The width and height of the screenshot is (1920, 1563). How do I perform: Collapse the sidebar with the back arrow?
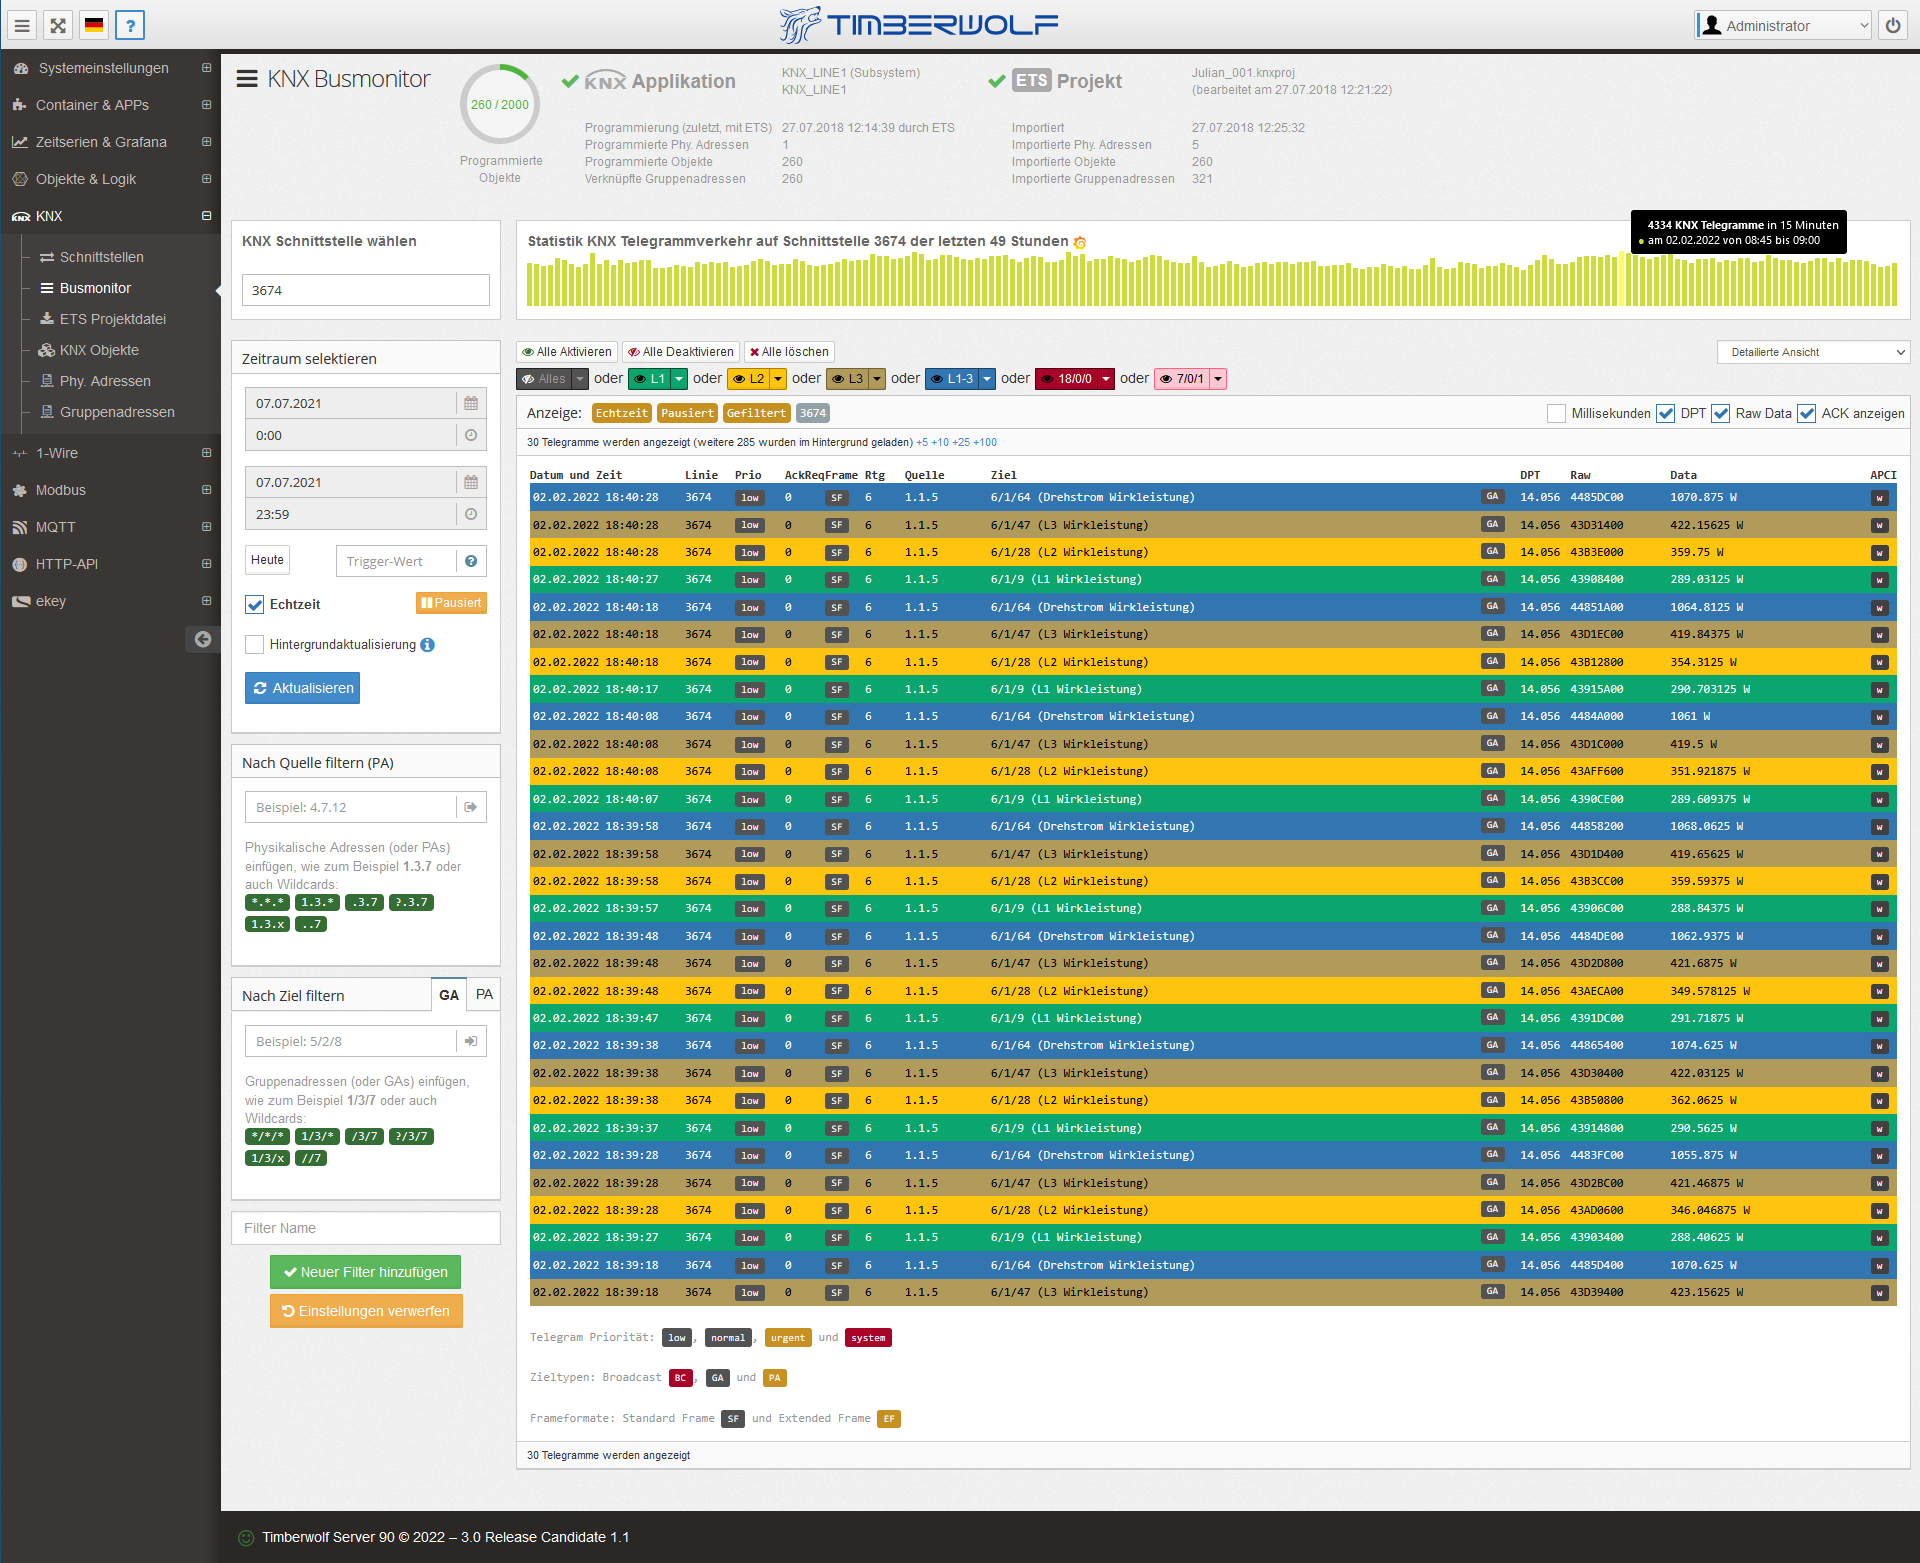pyautogui.click(x=203, y=639)
